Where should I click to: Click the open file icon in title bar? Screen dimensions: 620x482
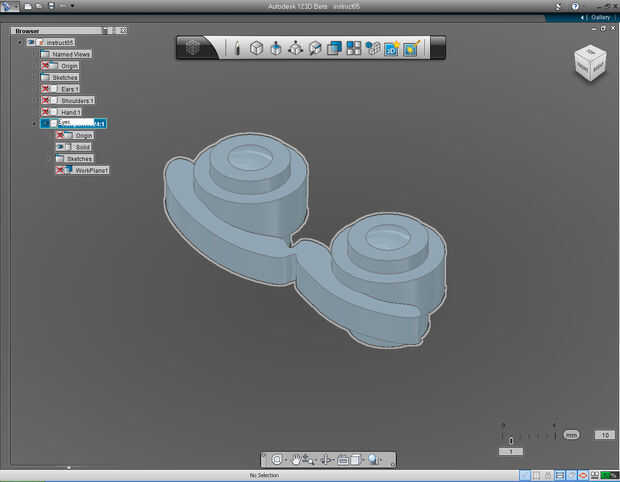tap(39, 6)
